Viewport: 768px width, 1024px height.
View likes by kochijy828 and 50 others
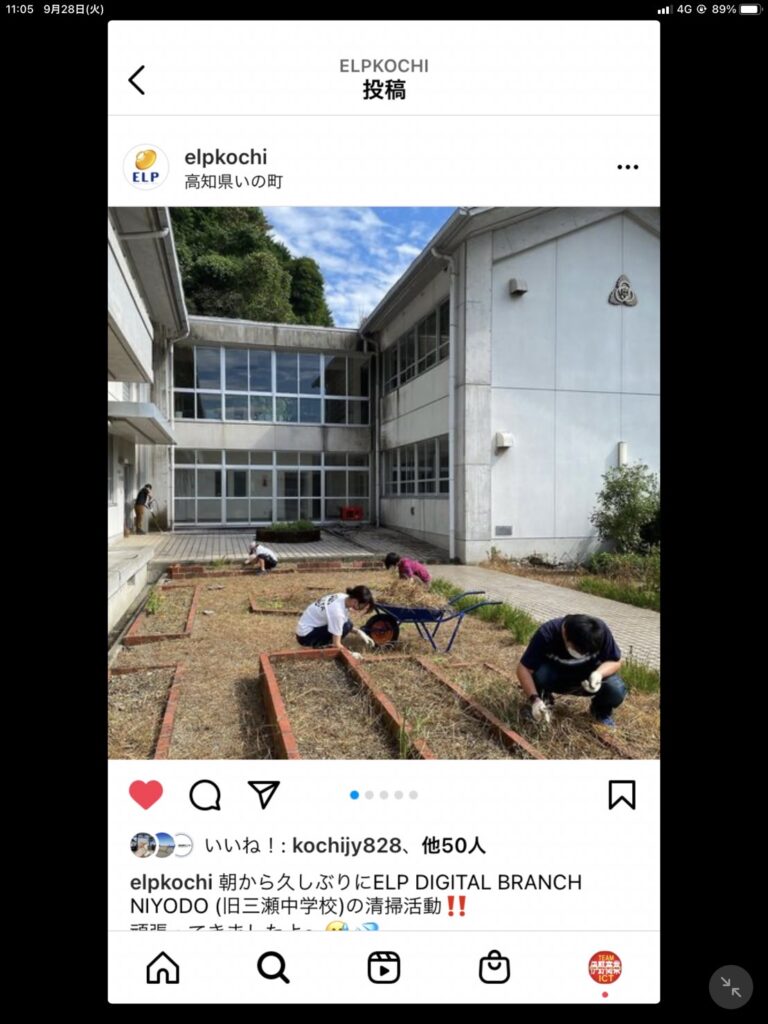click(345, 846)
